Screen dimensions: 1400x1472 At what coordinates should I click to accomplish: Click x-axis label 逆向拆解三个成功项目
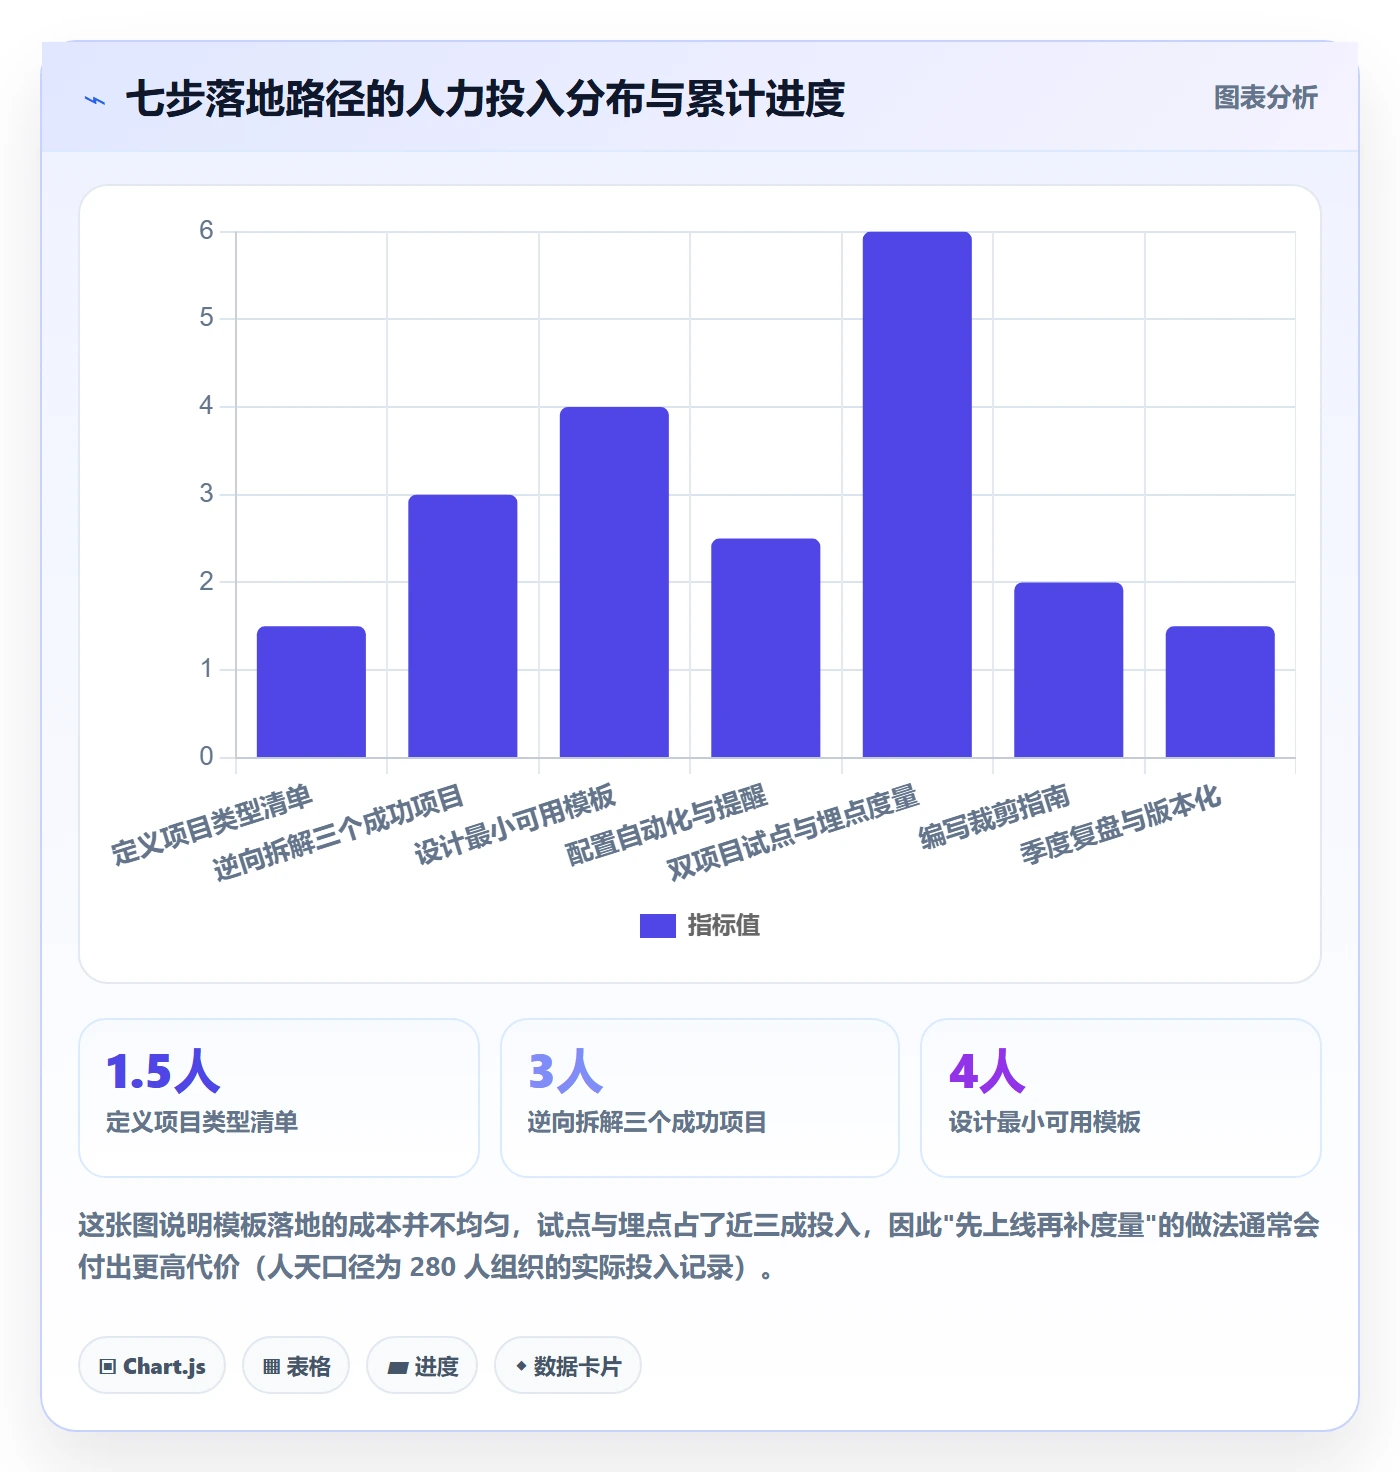(338, 833)
